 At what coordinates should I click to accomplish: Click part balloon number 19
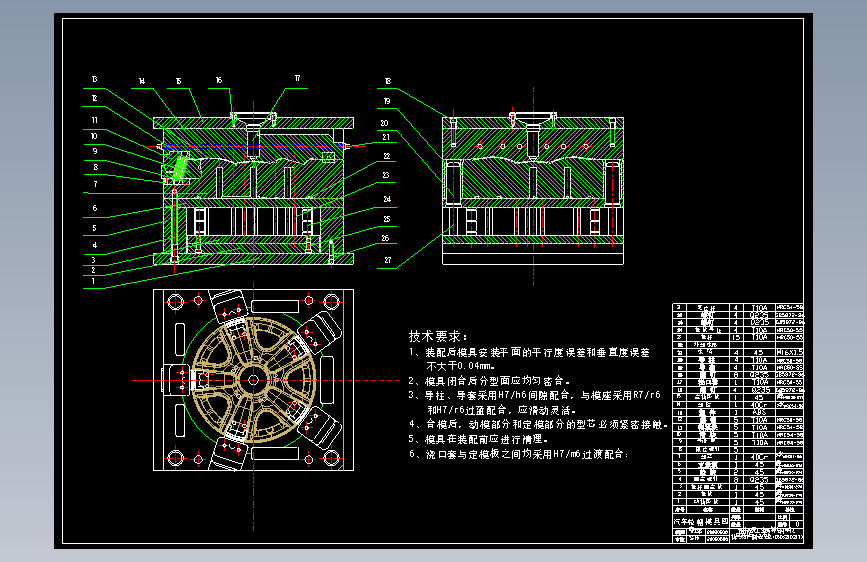tap(387, 101)
